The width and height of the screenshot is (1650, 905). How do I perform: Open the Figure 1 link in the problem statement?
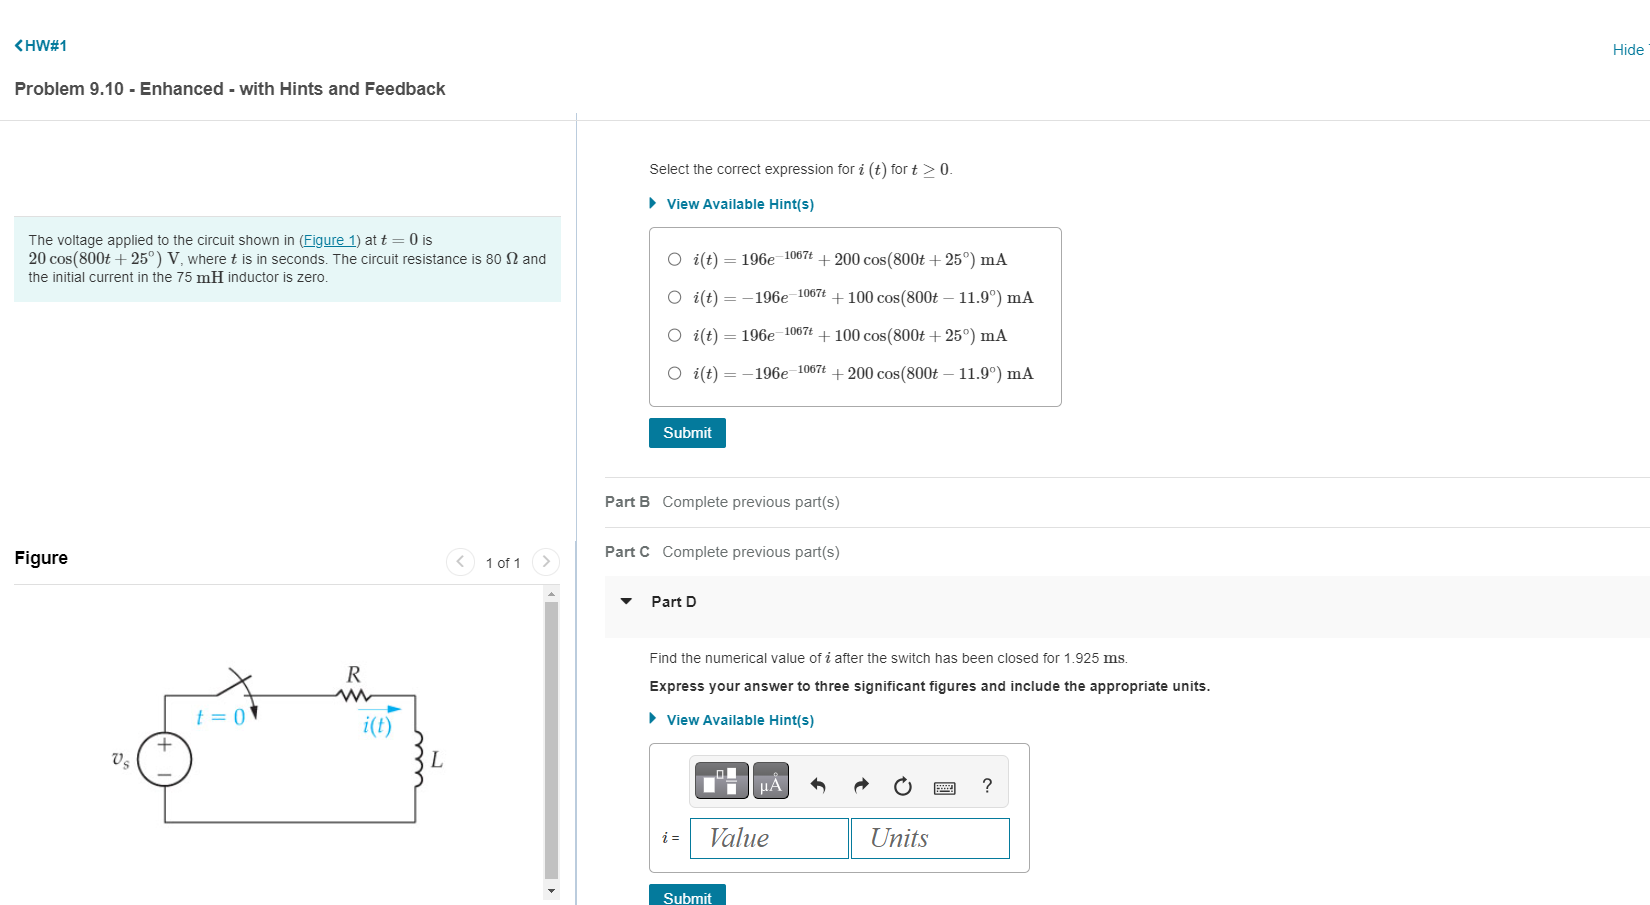[x=329, y=239]
